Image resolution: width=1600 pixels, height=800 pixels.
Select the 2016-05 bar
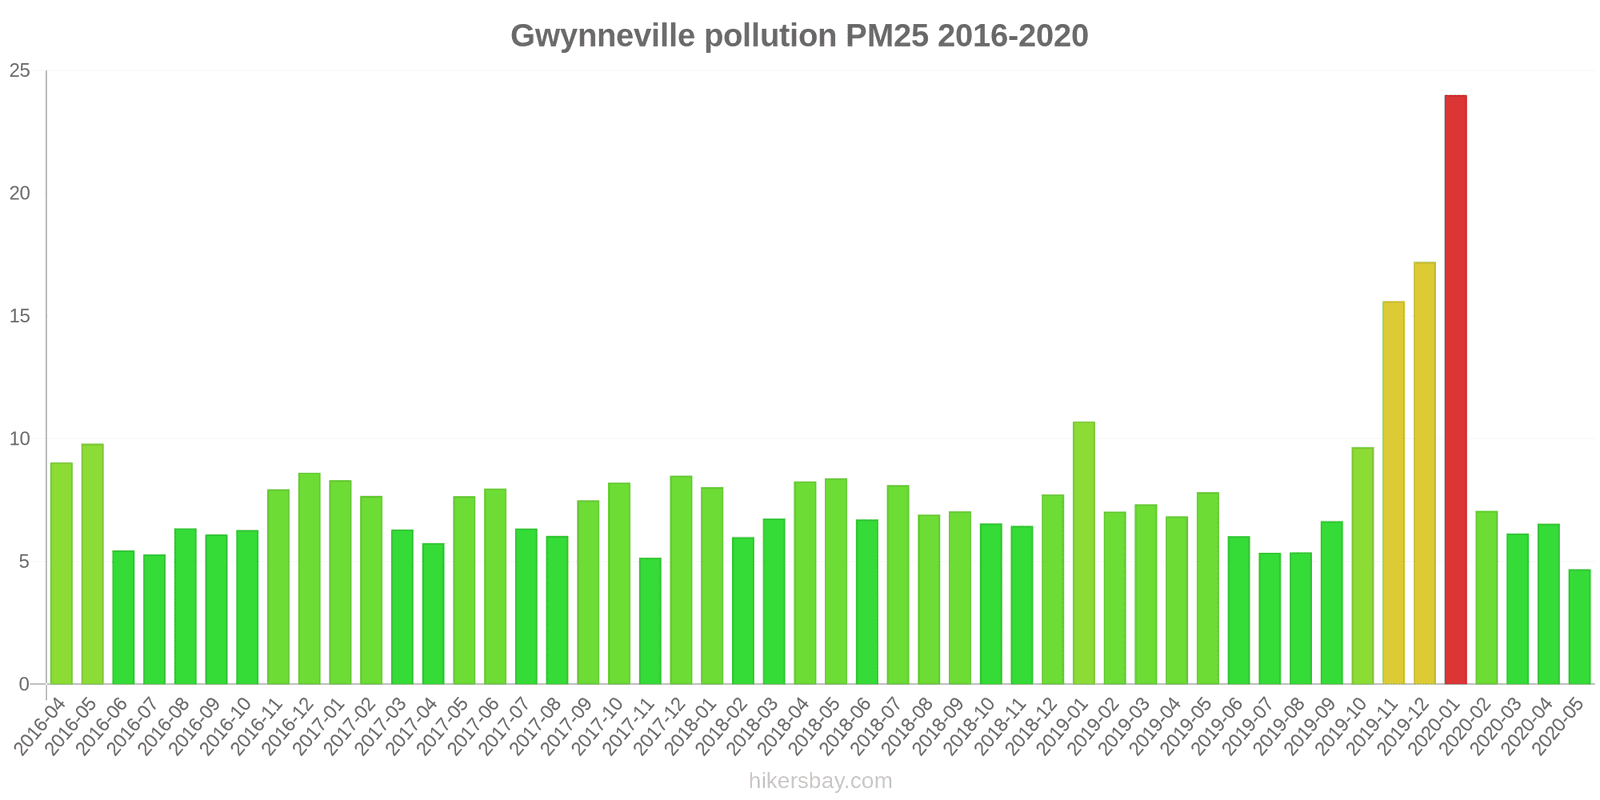(92, 564)
